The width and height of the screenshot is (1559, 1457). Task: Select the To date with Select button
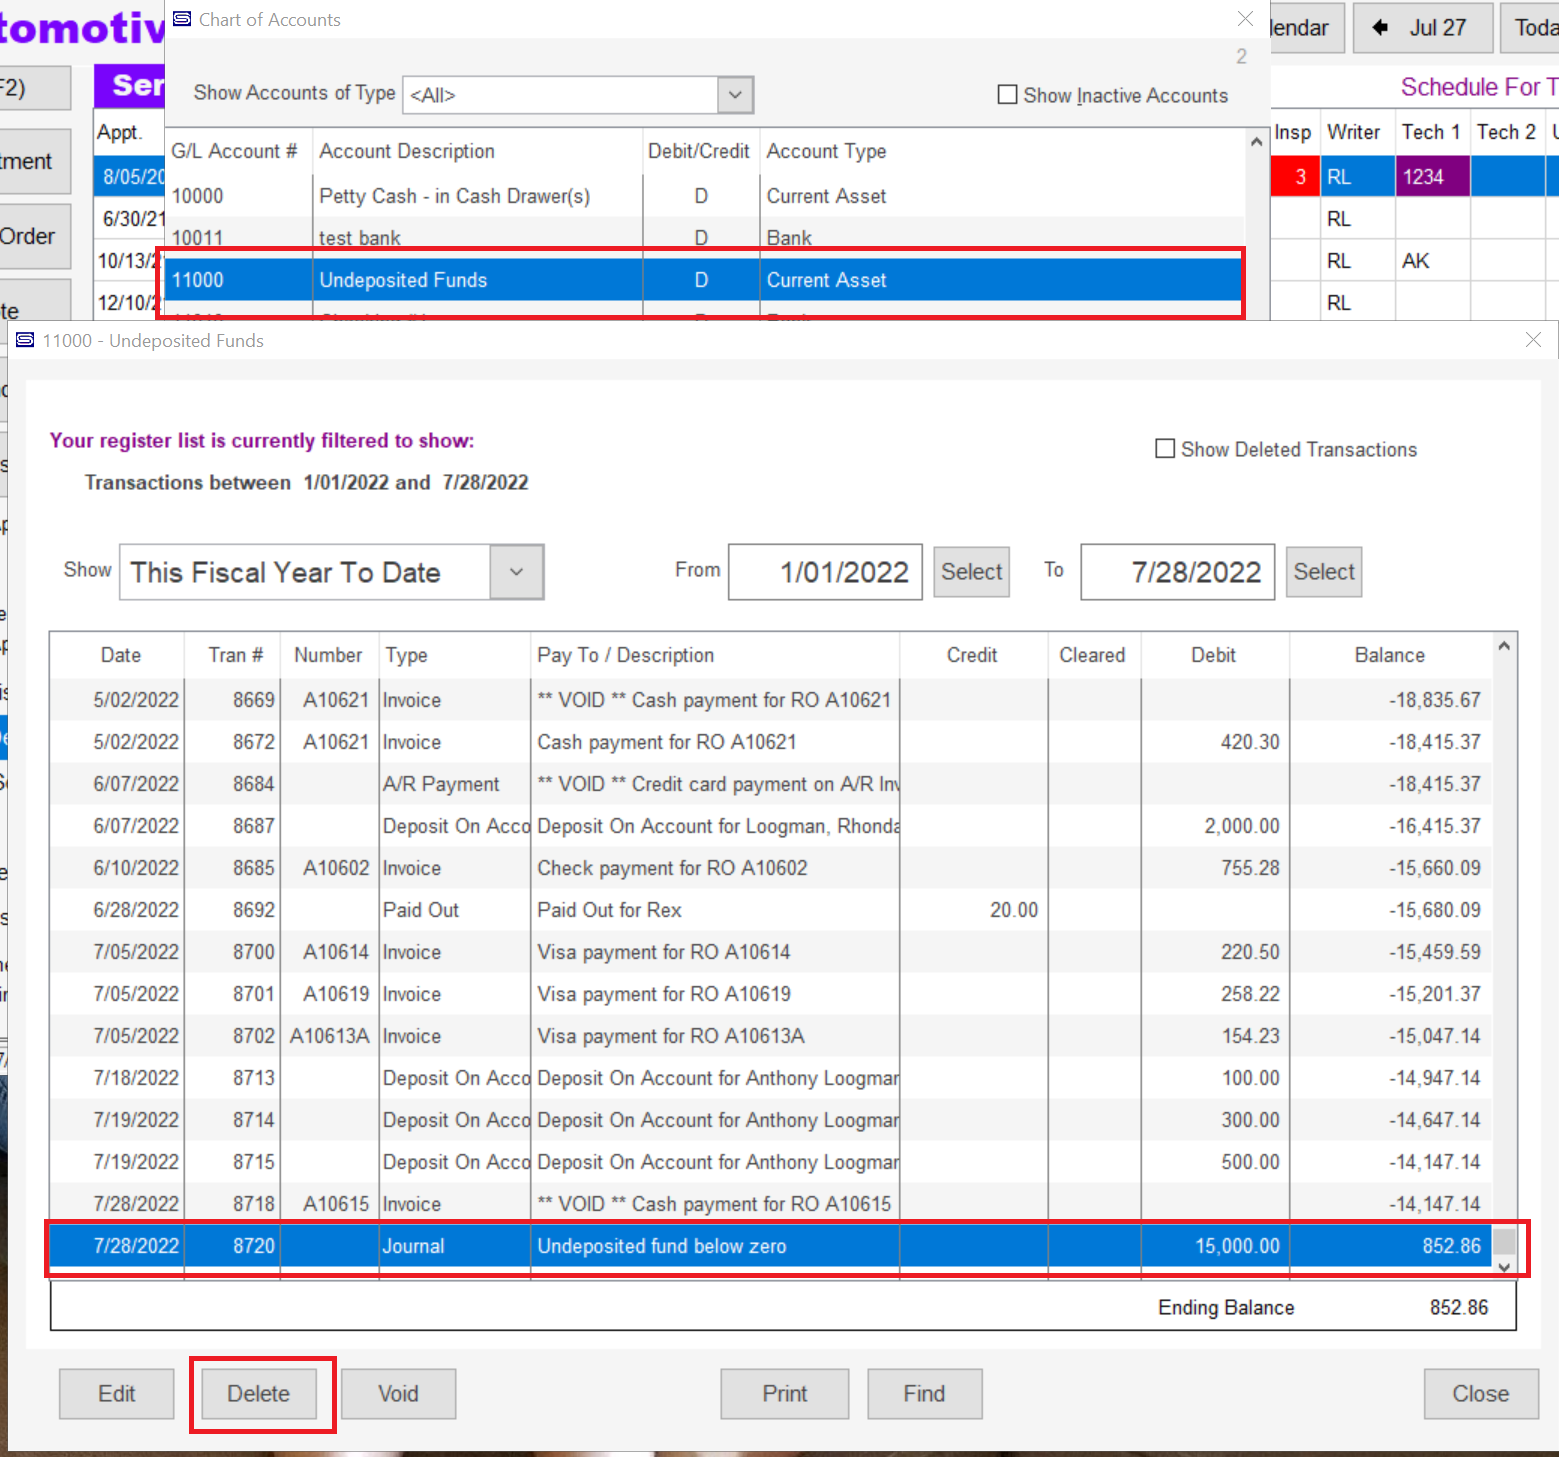coord(1323,572)
